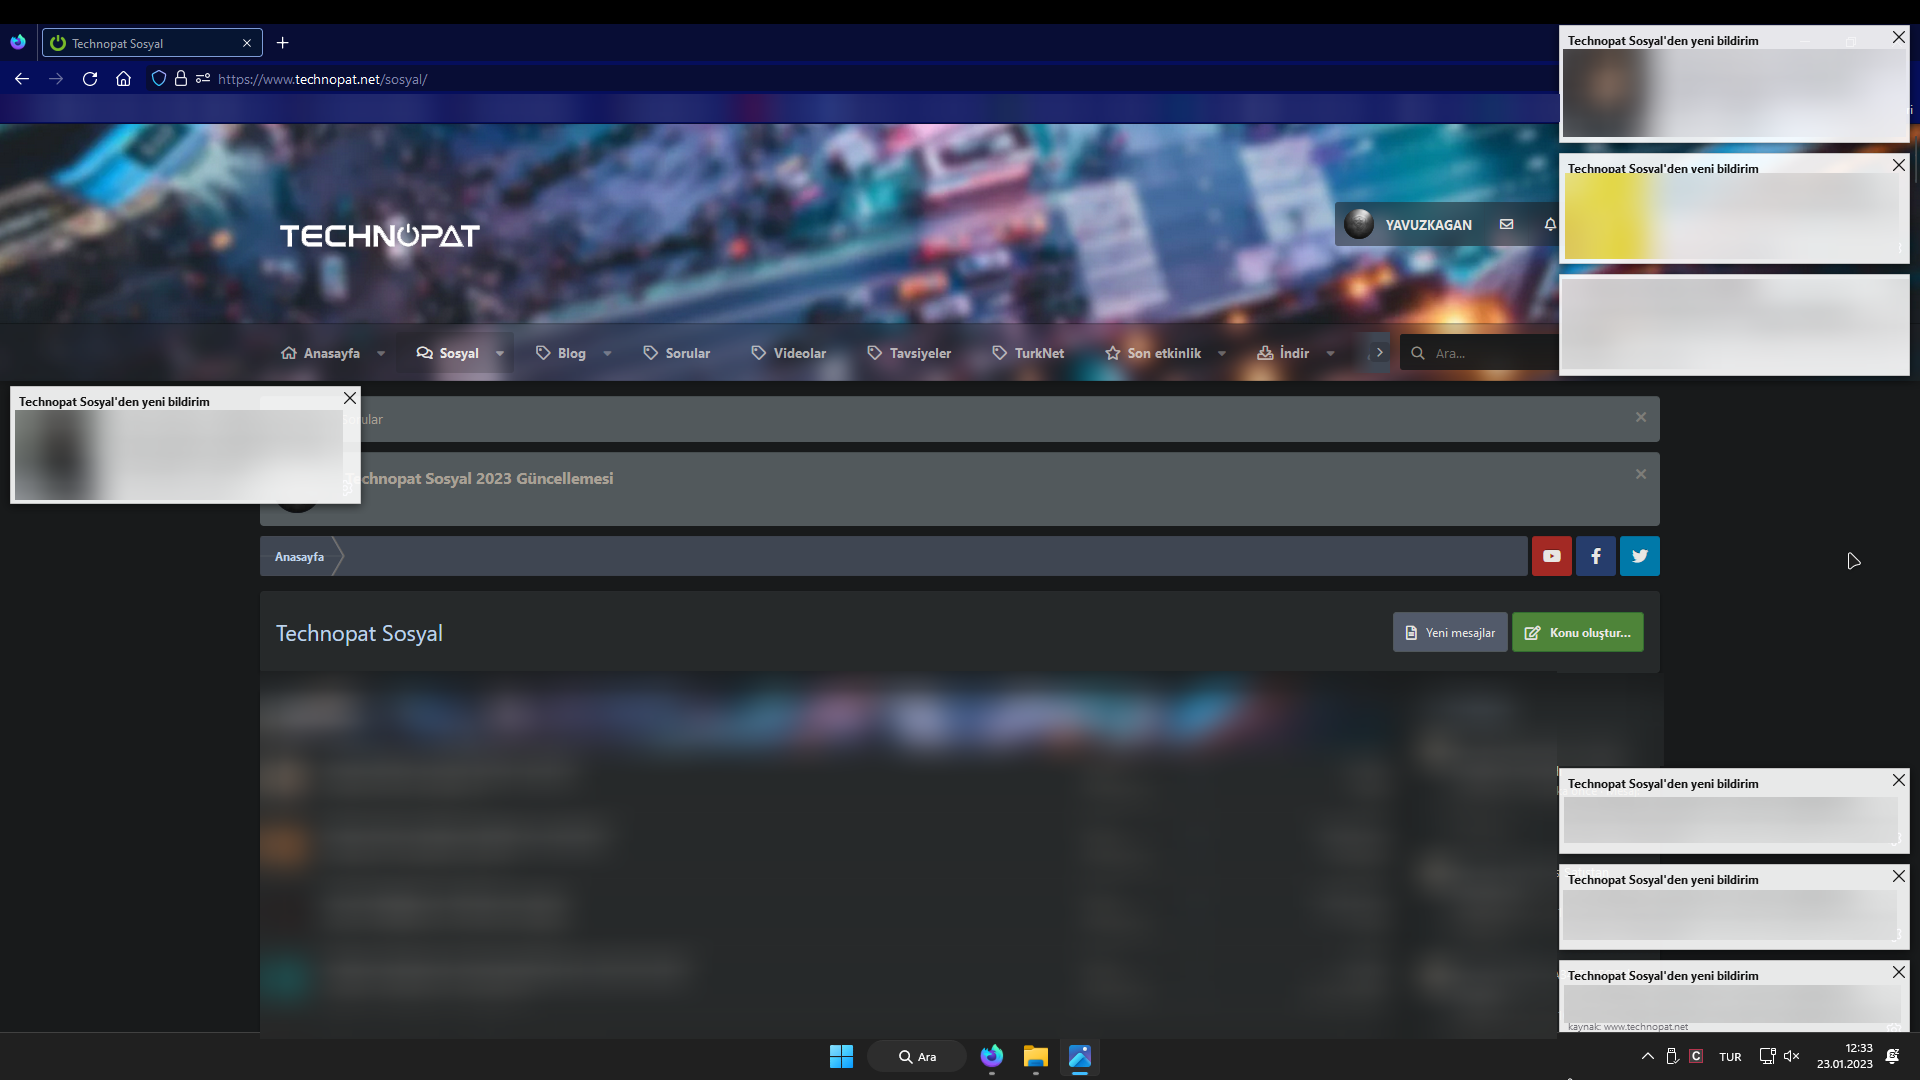Expand the Blog menu dropdown arrow

607,353
